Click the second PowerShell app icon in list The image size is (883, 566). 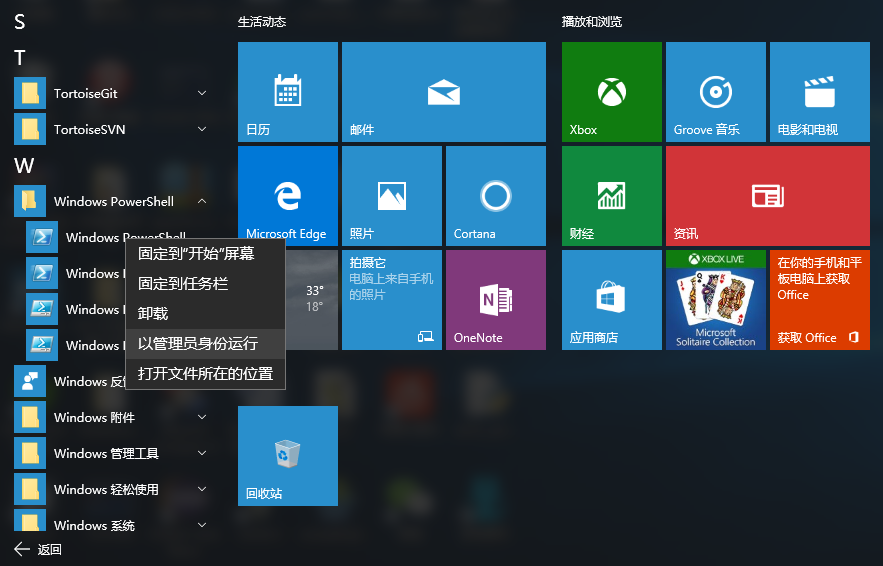pos(42,273)
